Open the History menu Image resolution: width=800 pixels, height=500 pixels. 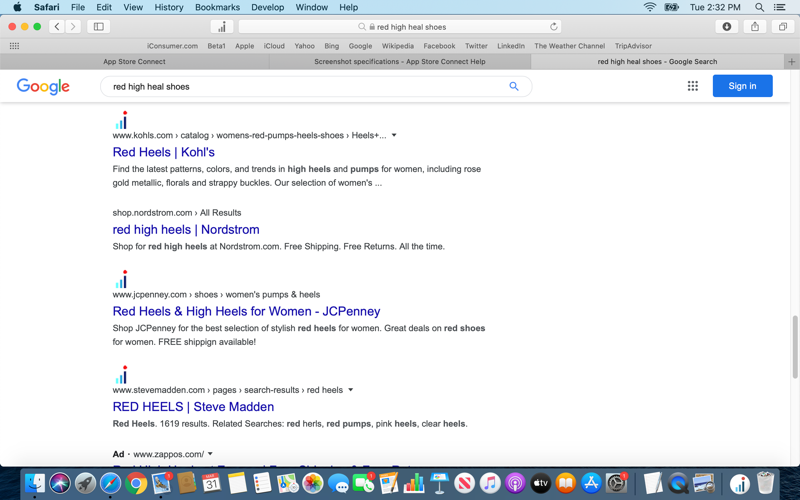coord(169,7)
